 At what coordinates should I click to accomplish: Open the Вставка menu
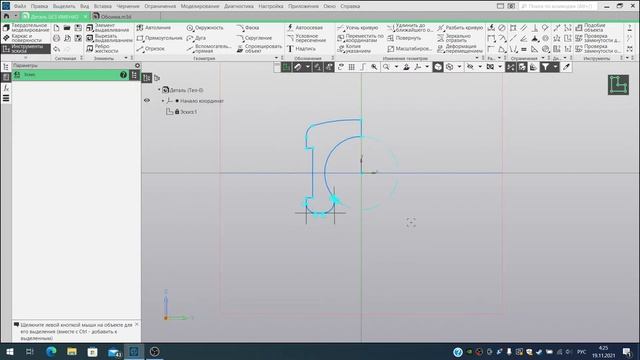(103, 6)
